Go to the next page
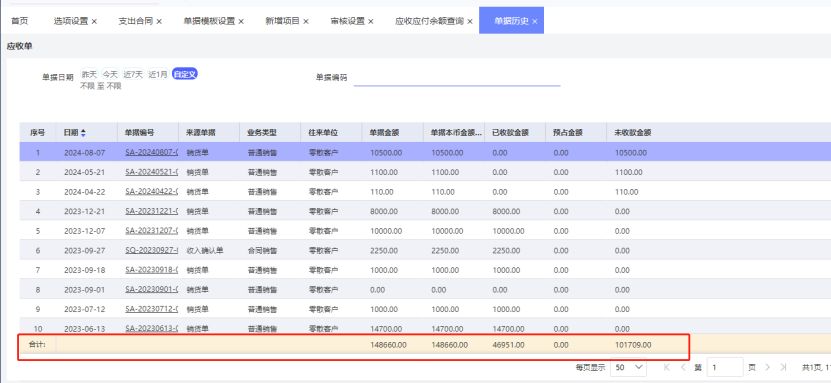 click(766, 367)
